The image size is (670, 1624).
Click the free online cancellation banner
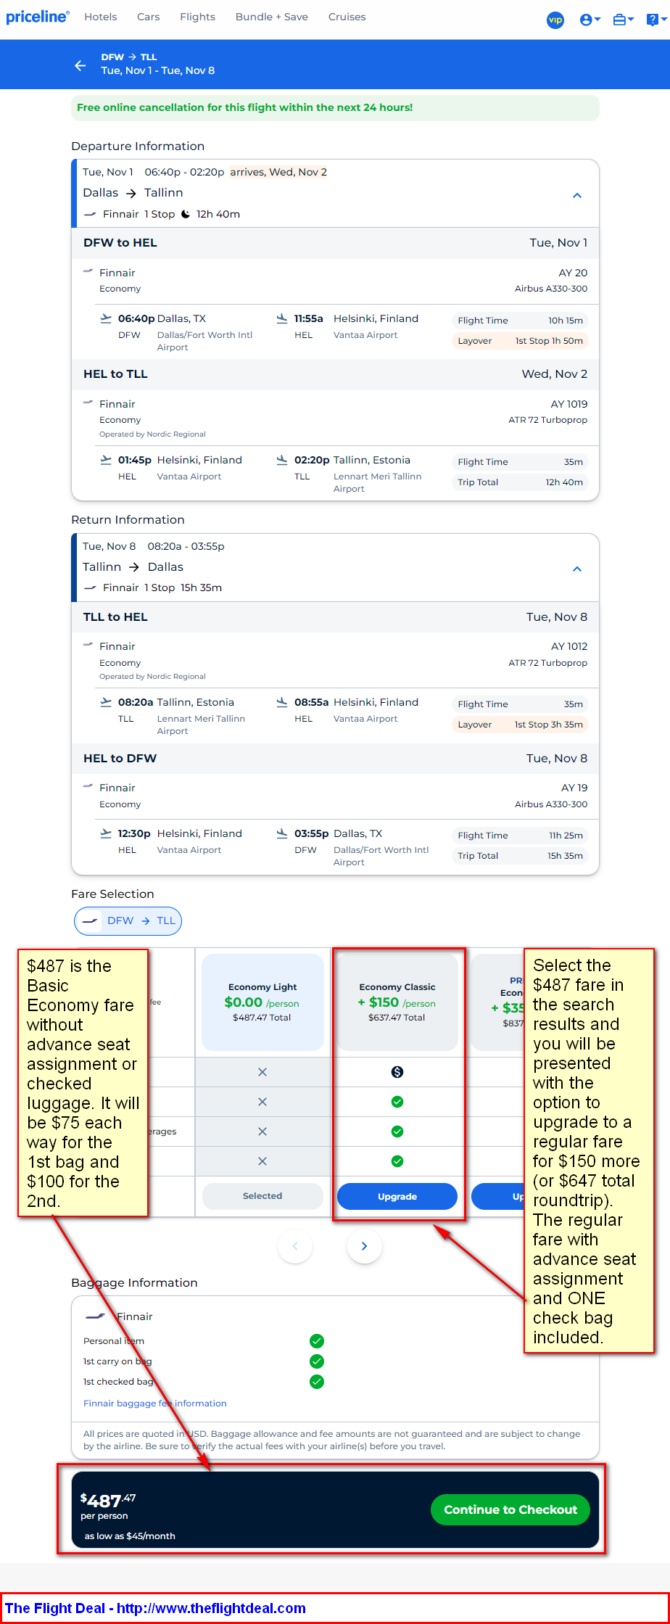(x=335, y=107)
